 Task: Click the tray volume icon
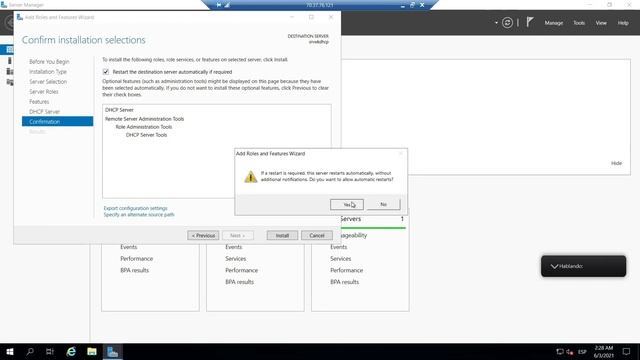click(570, 352)
